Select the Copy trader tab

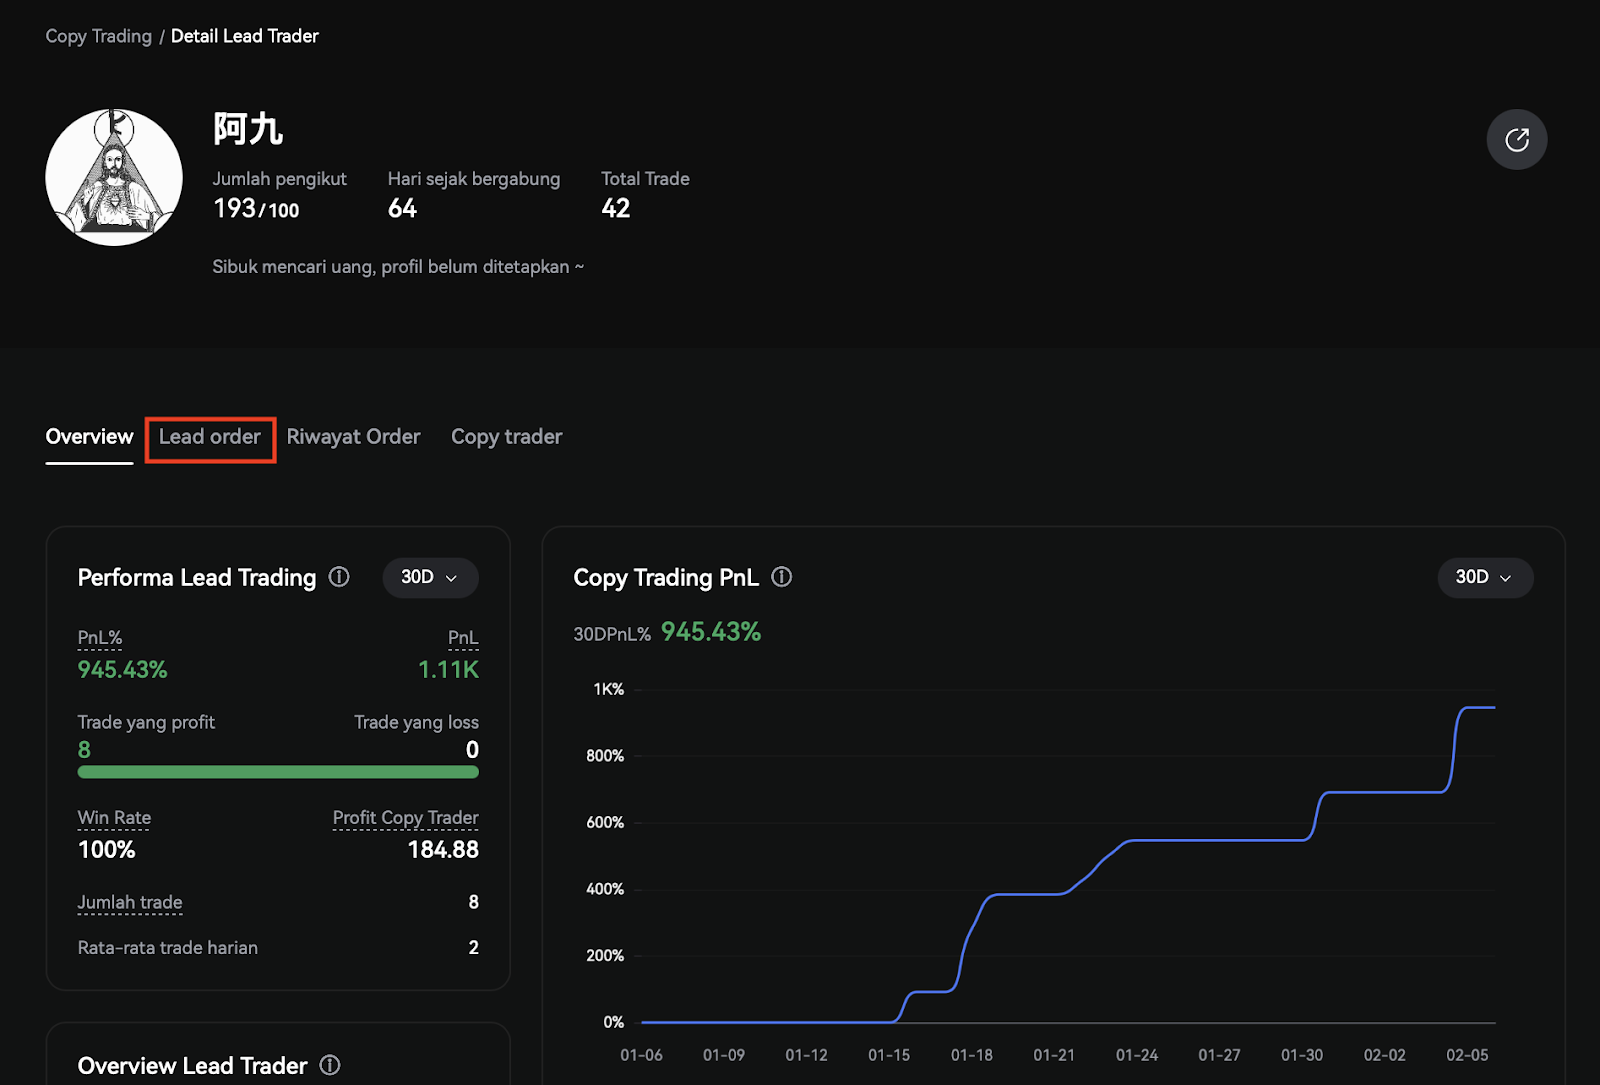(506, 438)
